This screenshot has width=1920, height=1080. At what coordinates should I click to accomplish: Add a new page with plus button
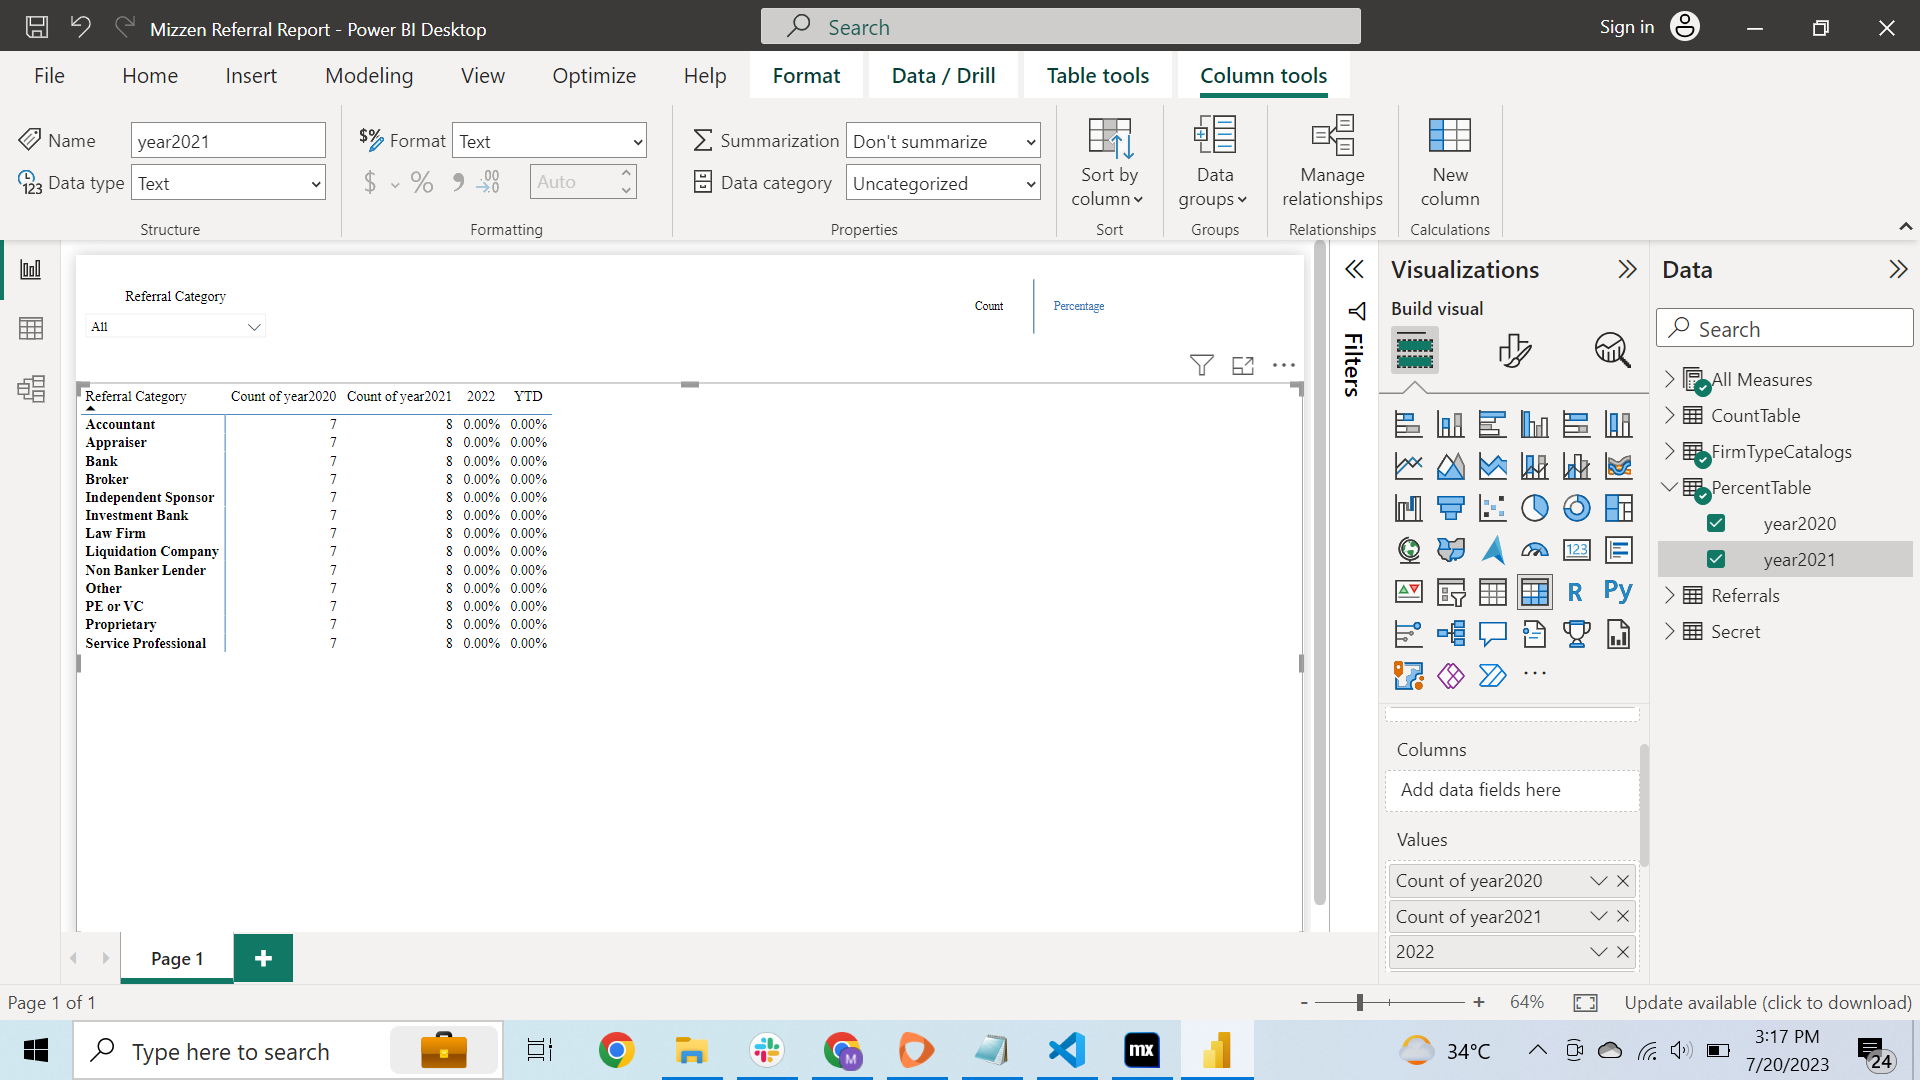[x=263, y=958]
